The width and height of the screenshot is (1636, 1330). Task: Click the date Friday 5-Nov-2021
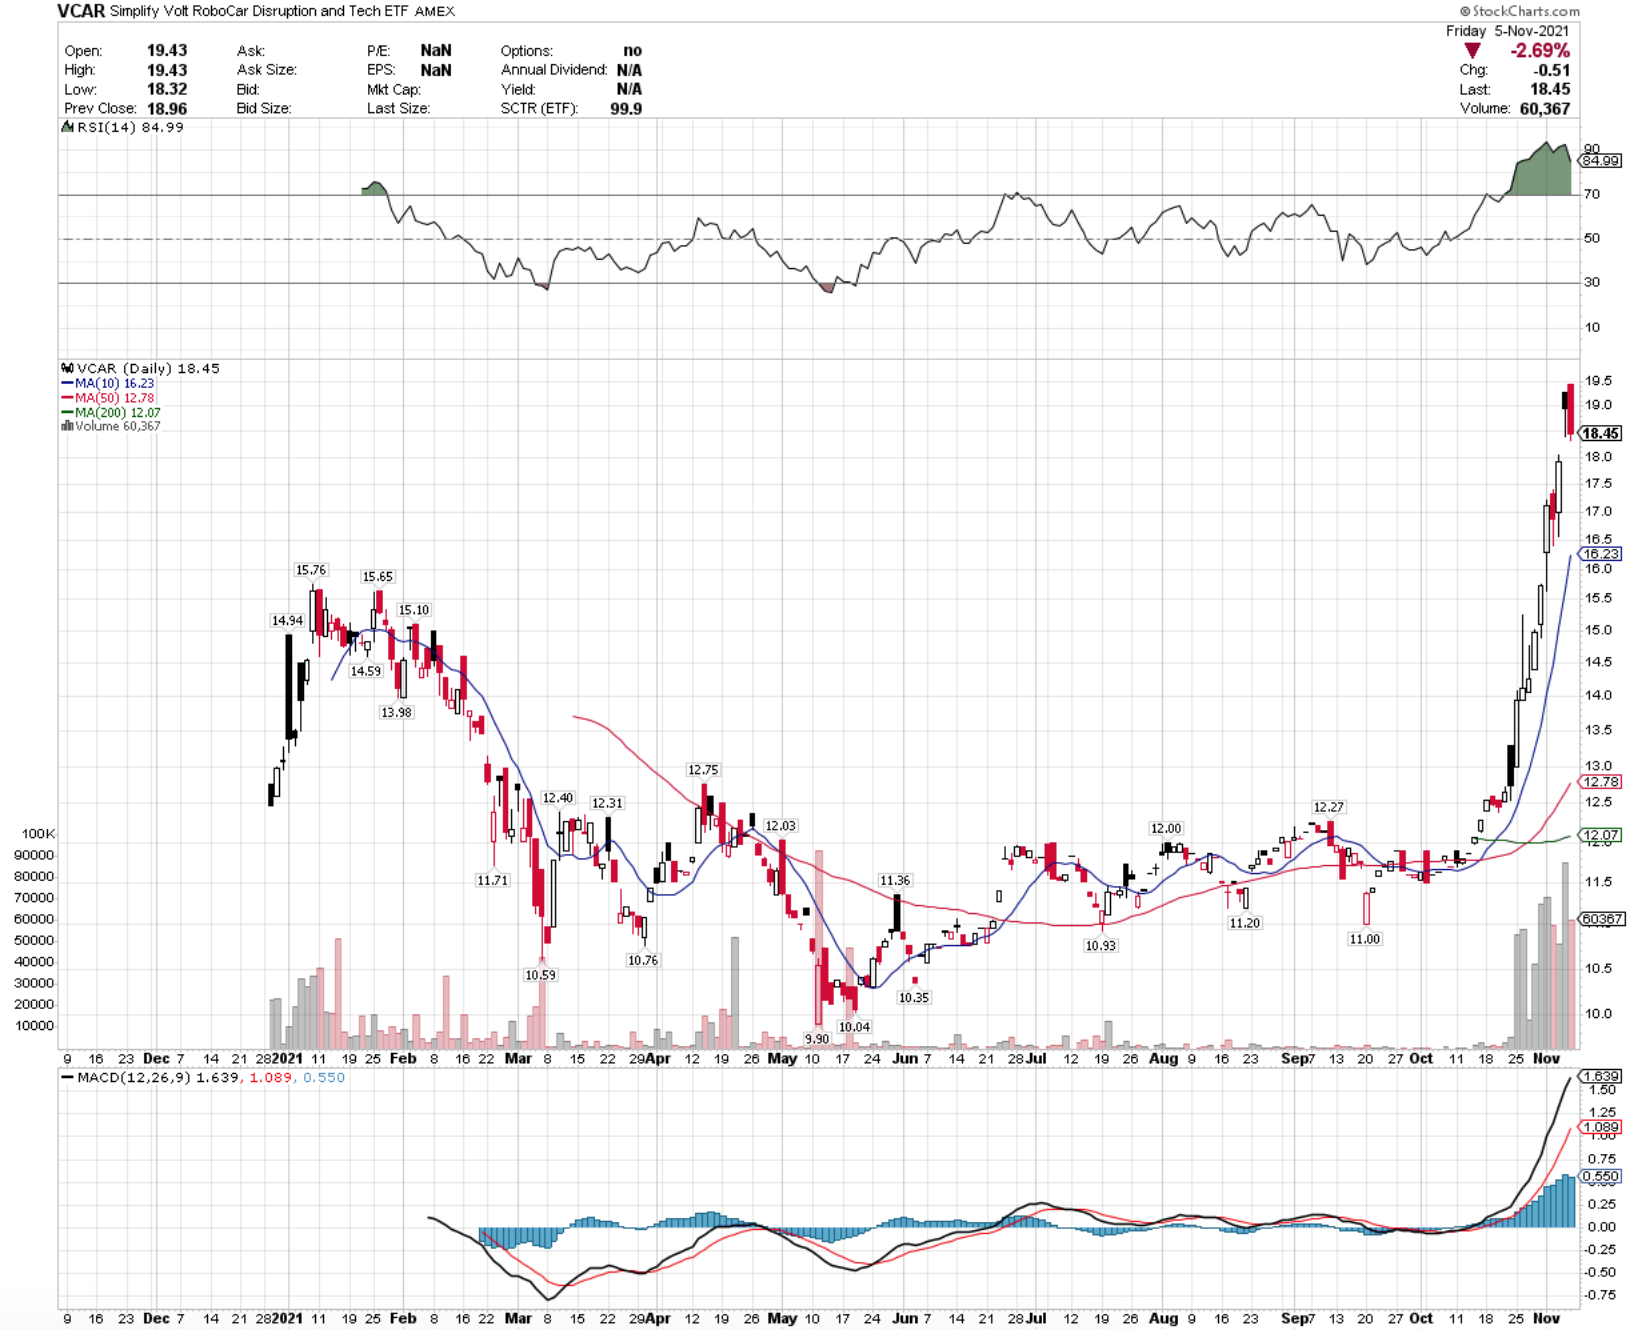coord(1507,31)
